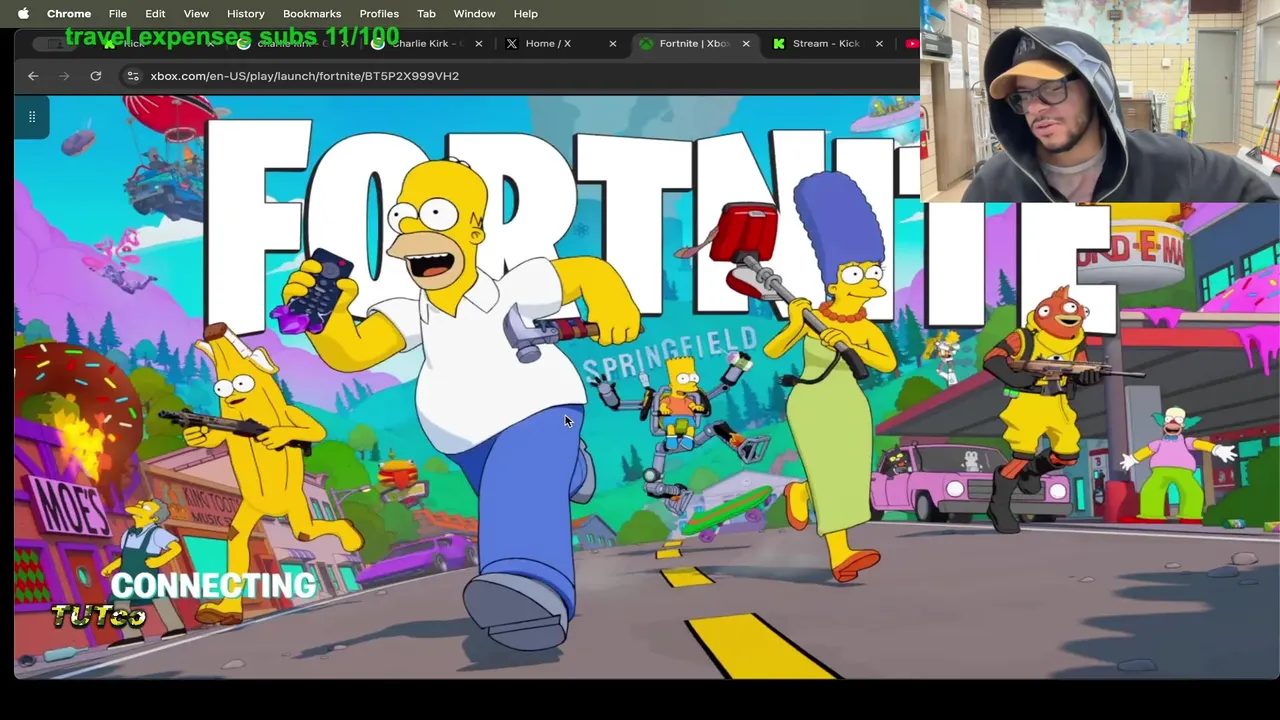Open the Profiles menu
This screenshot has height=720, width=1280.
(379, 14)
